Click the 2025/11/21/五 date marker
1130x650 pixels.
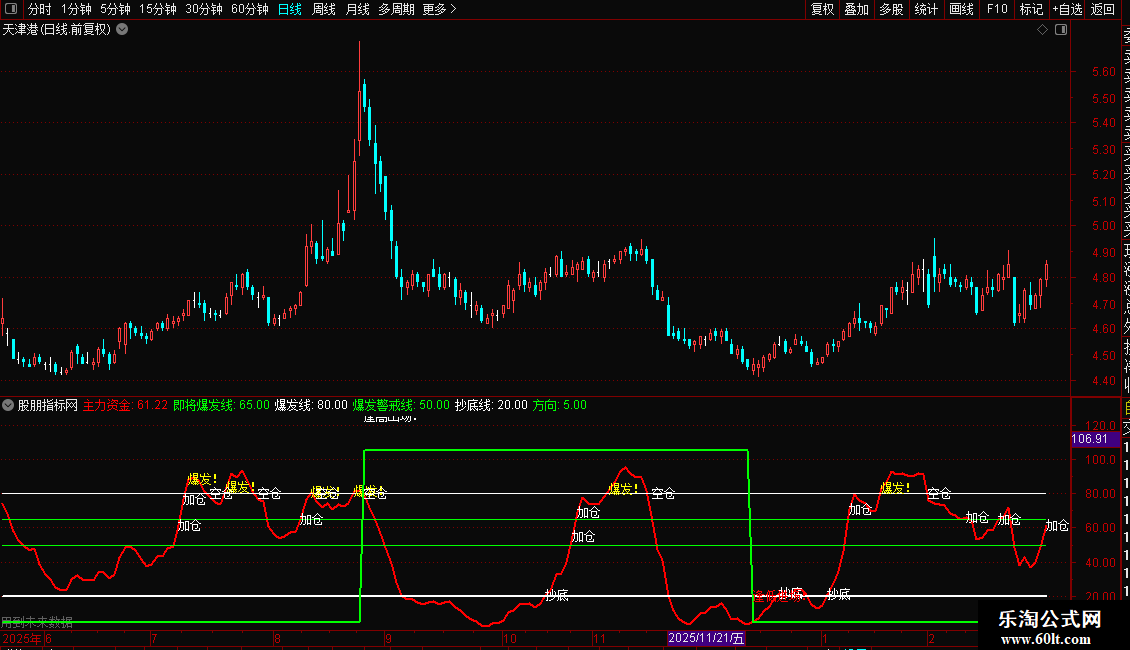706,638
